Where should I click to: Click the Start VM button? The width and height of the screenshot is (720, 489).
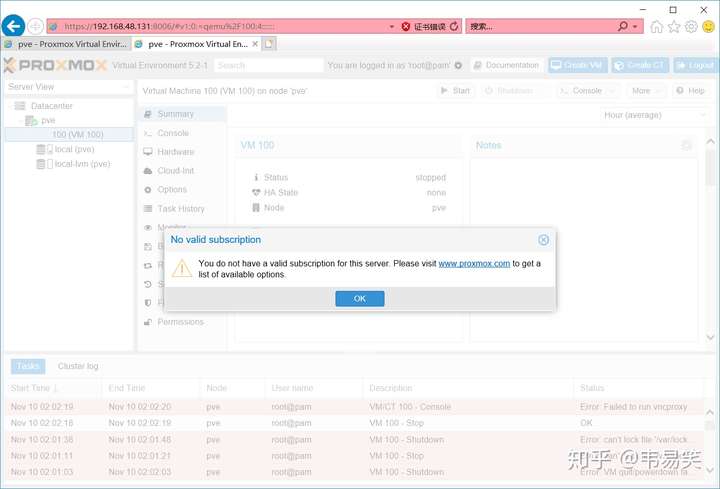coord(455,91)
